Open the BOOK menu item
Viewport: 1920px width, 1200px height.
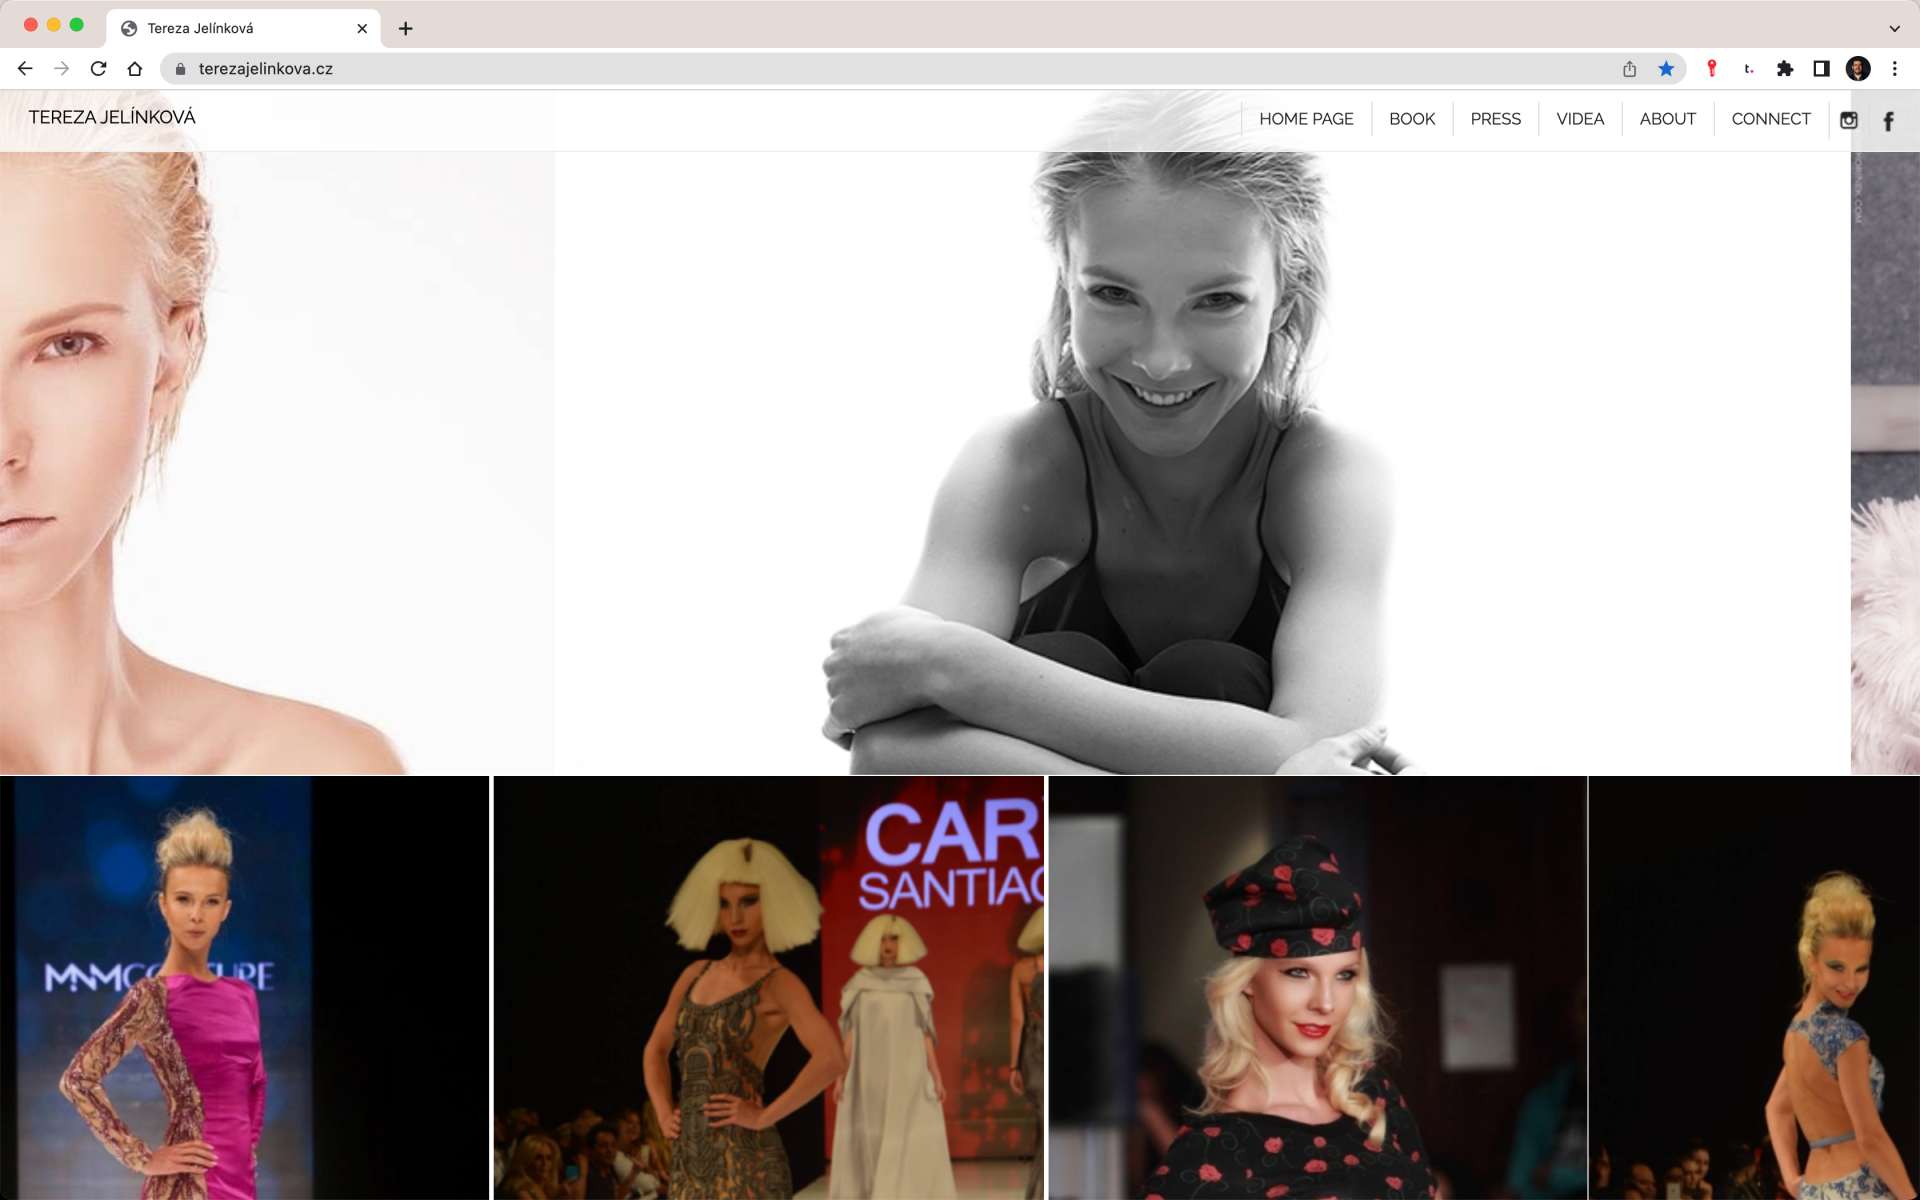click(1411, 119)
